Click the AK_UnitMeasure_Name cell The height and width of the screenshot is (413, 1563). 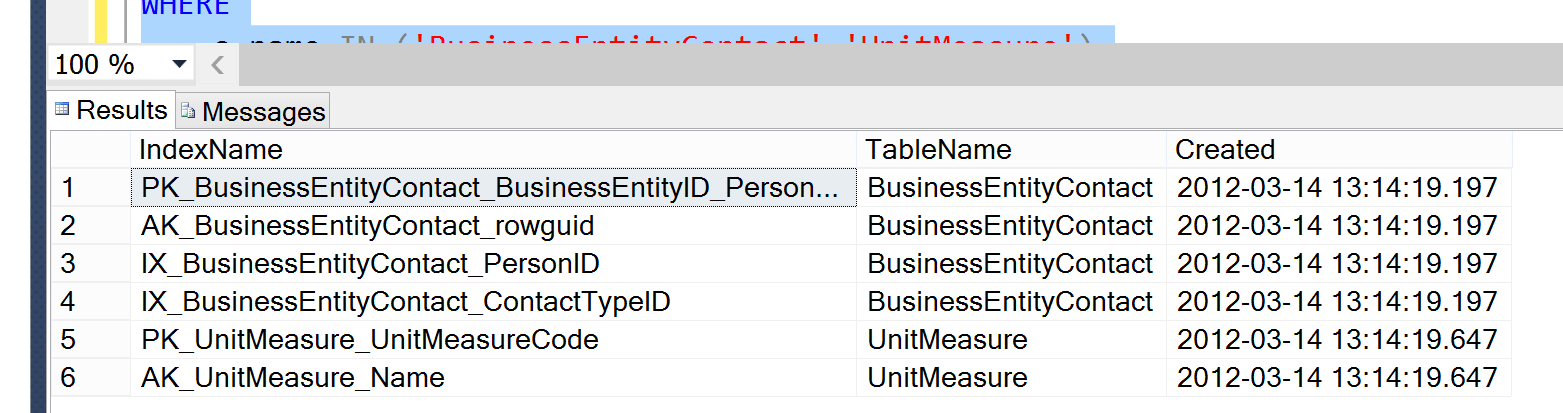(x=293, y=378)
